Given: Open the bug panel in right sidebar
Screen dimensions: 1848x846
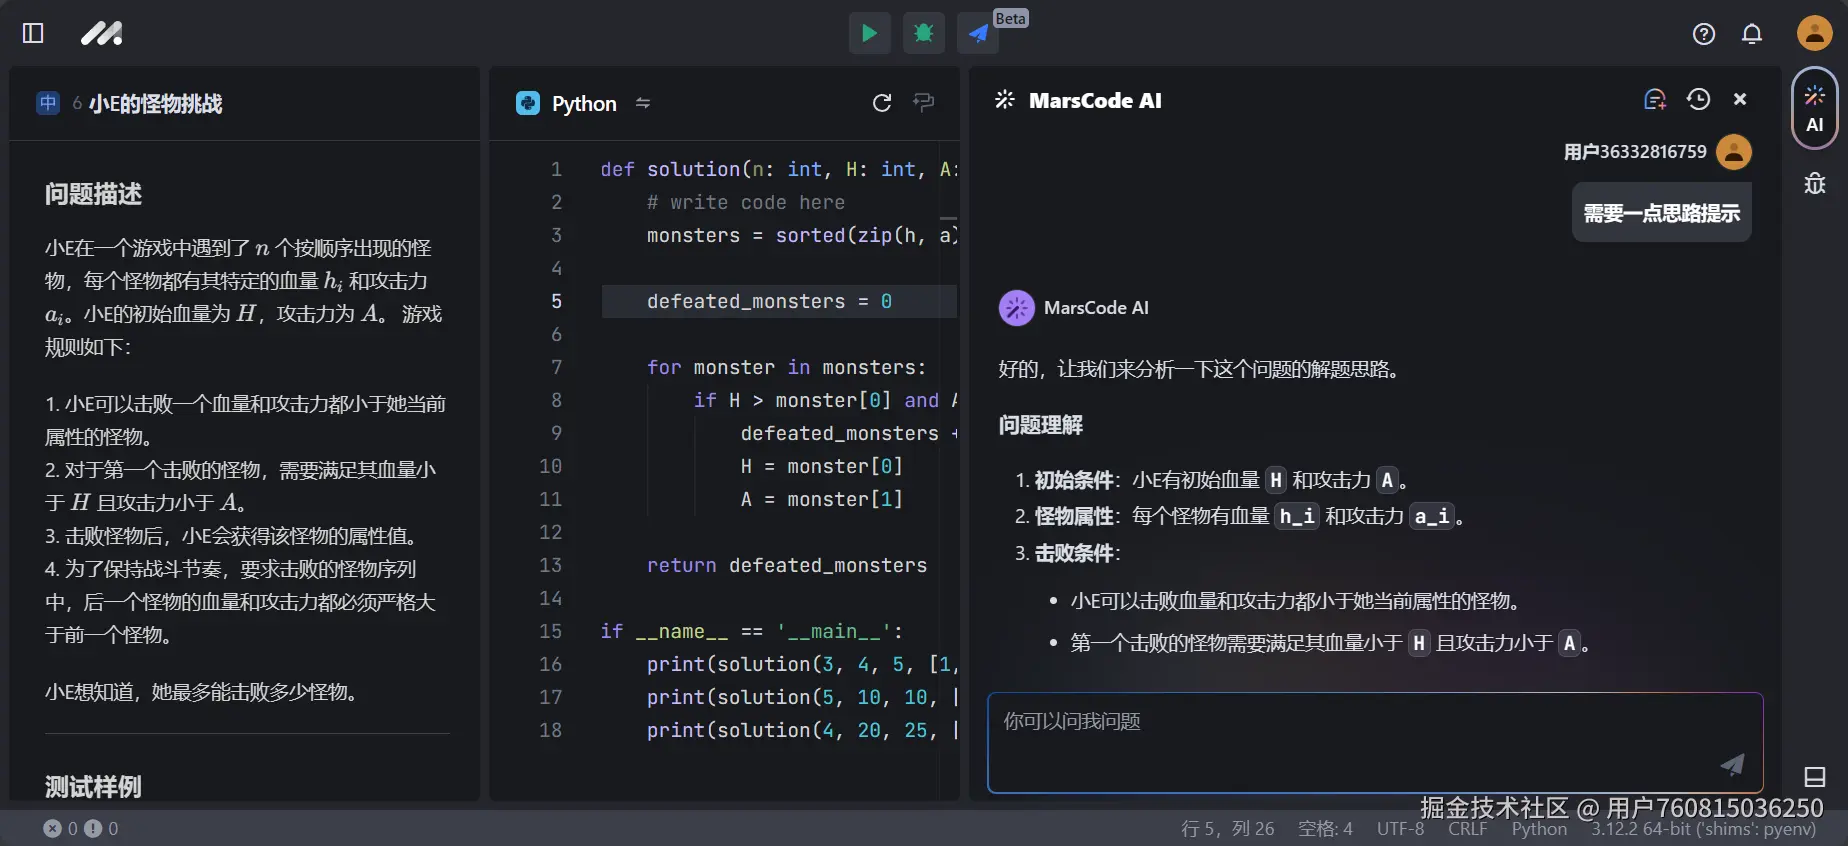Looking at the screenshot, I should pyautogui.click(x=1814, y=183).
